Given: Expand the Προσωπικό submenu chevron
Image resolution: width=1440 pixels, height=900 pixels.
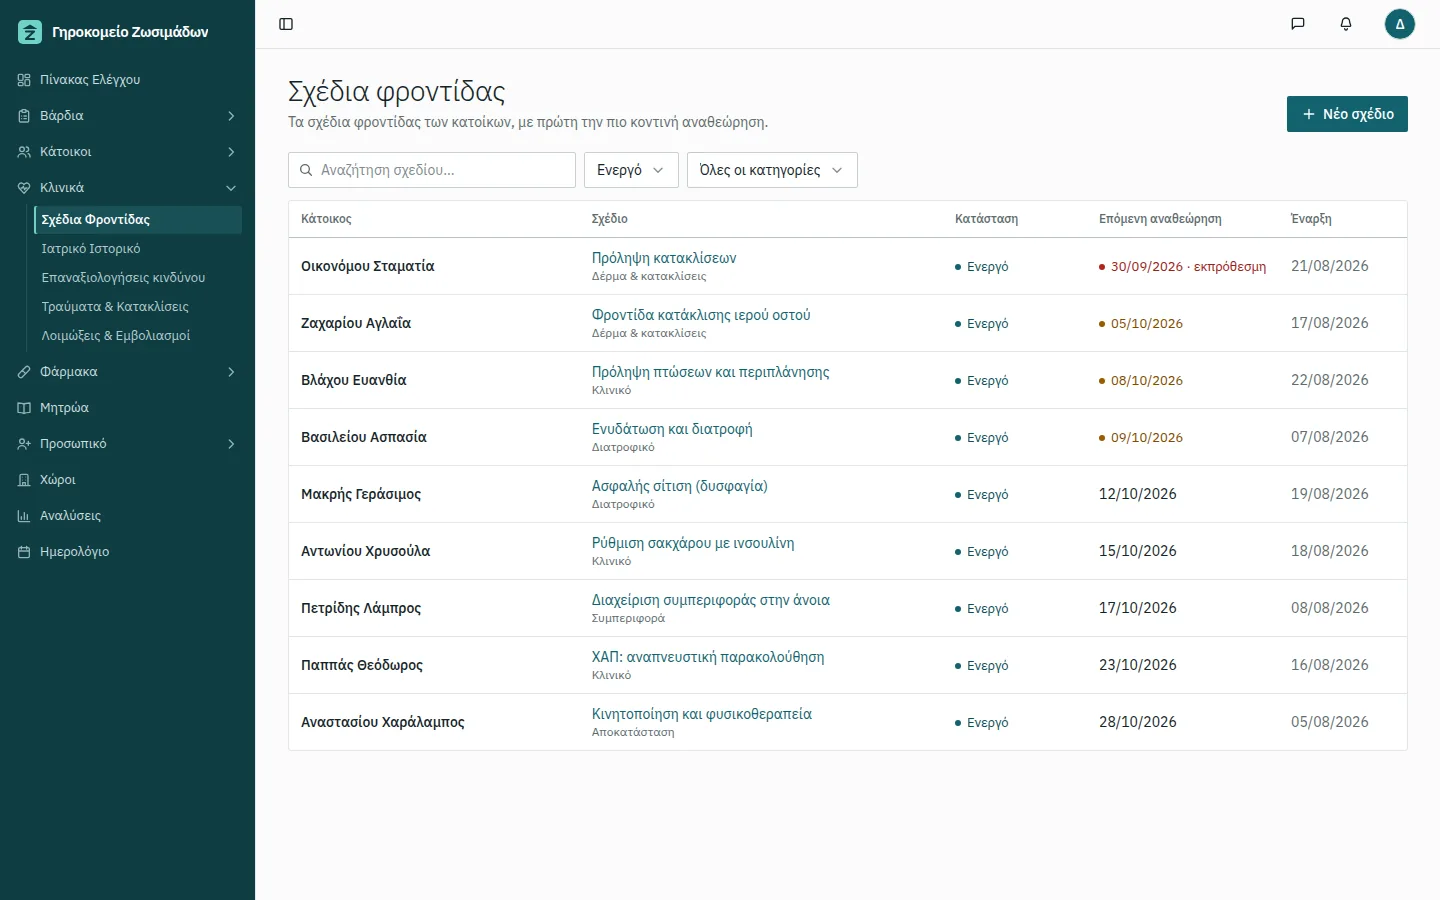Looking at the screenshot, I should click(x=231, y=444).
